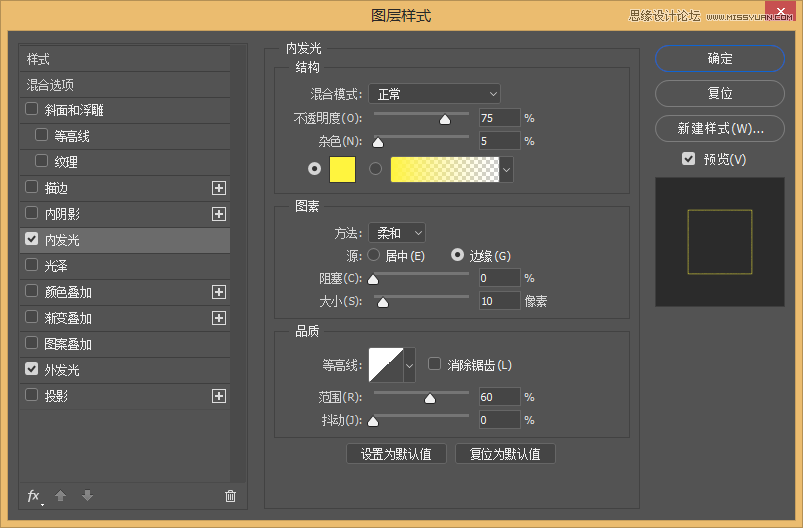The image size is (803, 528).
Task: Select the 投影 effect row
Action: tap(125, 396)
